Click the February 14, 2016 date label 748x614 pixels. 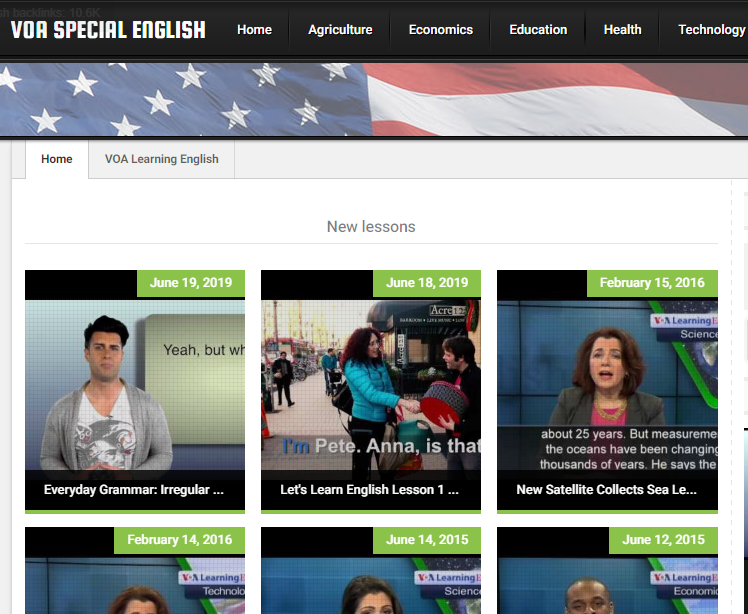tap(179, 540)
